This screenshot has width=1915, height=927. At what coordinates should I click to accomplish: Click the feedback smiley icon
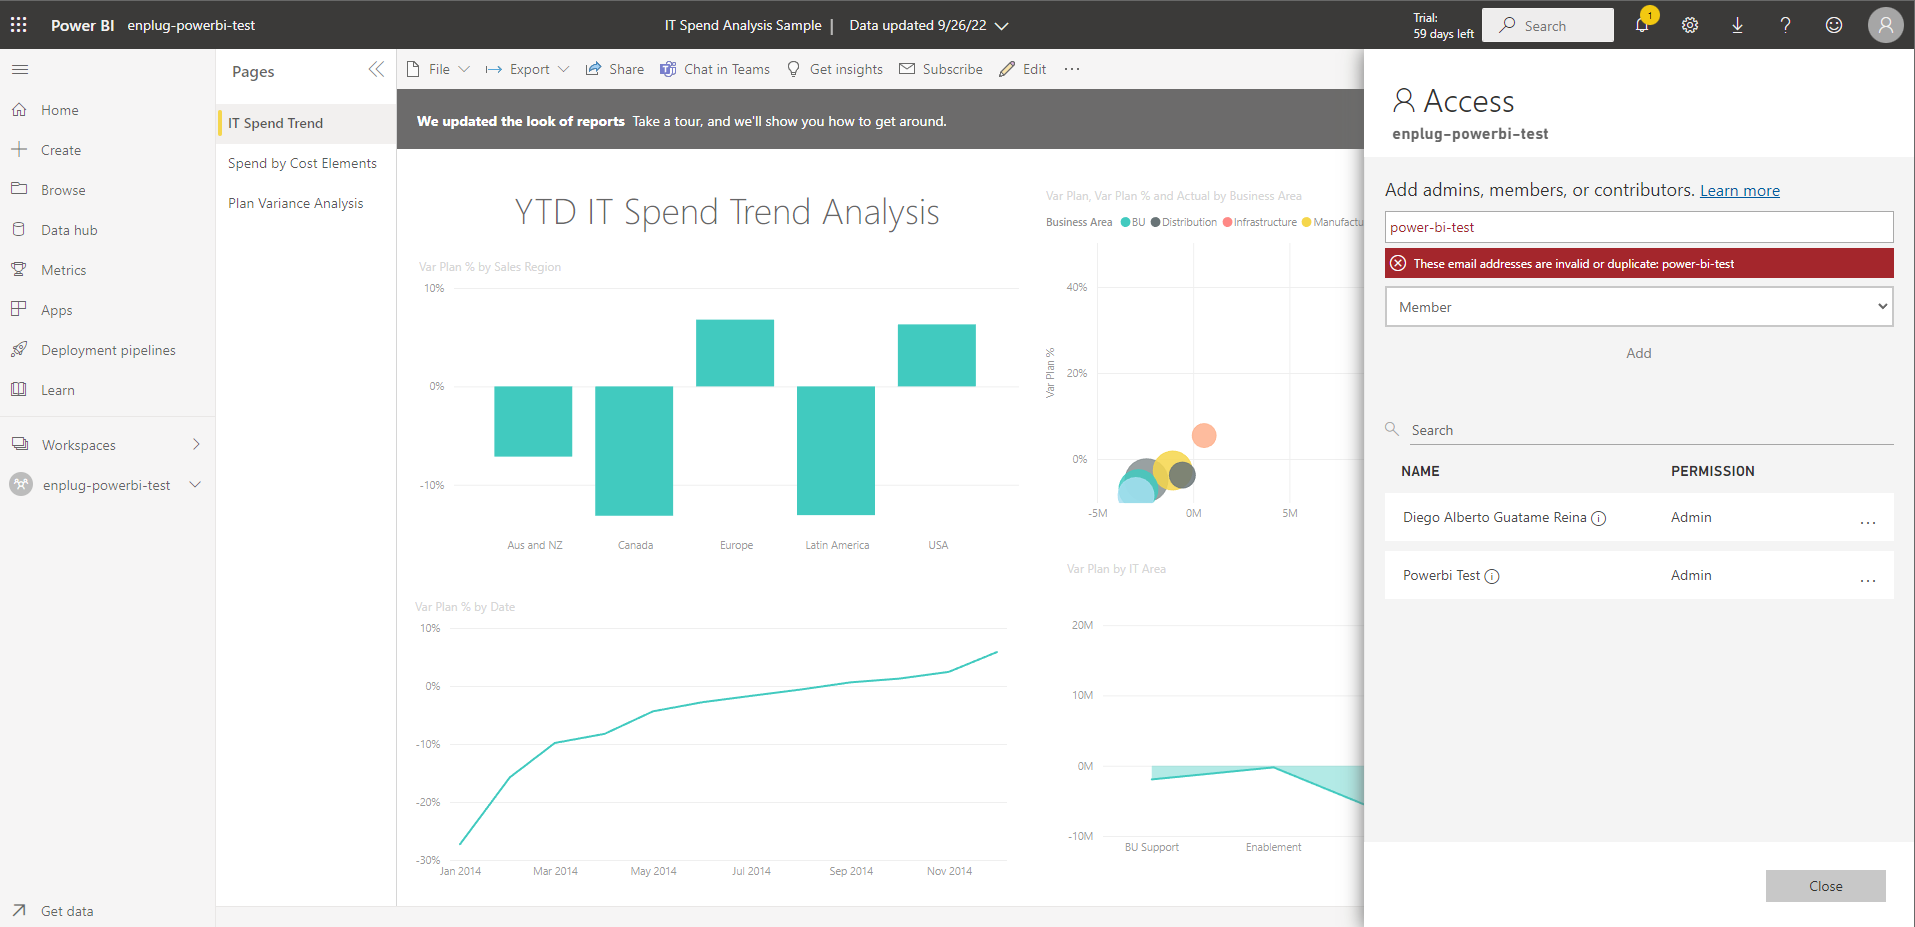tap(1834, 25)
